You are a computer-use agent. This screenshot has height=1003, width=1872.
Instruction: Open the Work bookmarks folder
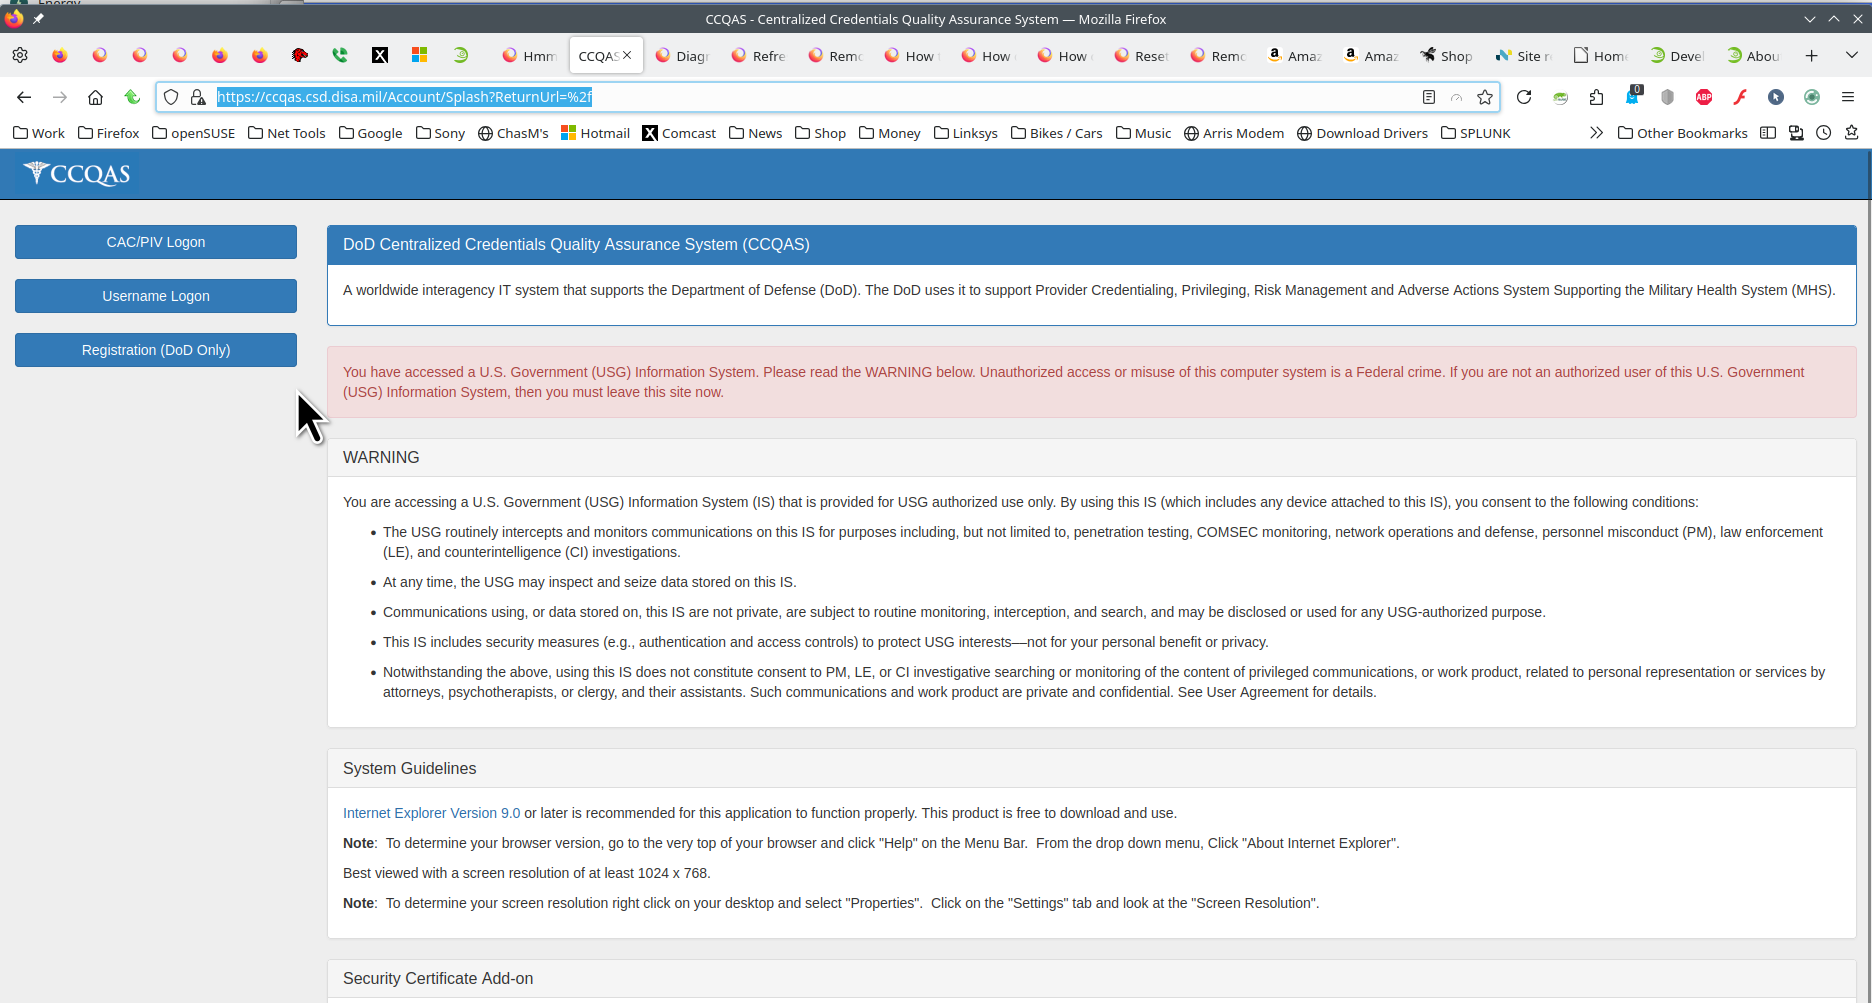39,133
